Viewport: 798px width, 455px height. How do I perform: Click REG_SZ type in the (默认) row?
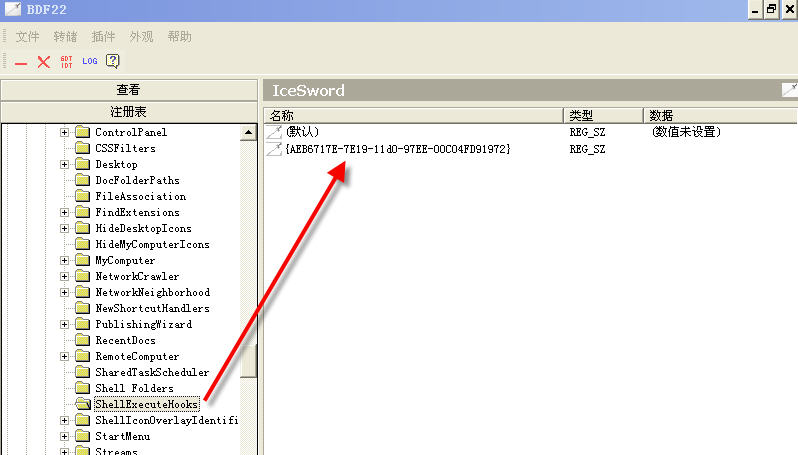pos(587,132)
